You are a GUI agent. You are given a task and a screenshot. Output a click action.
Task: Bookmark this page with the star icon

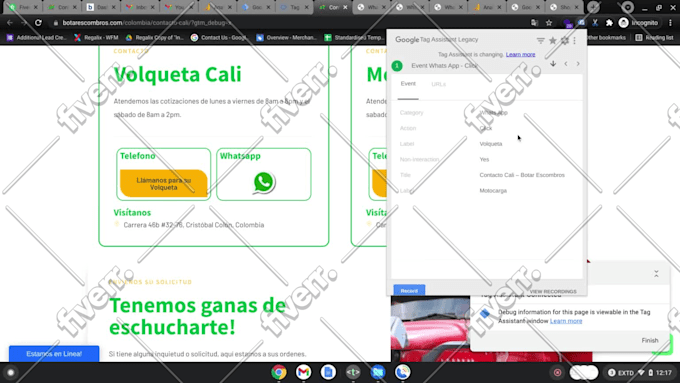[549, 23]
